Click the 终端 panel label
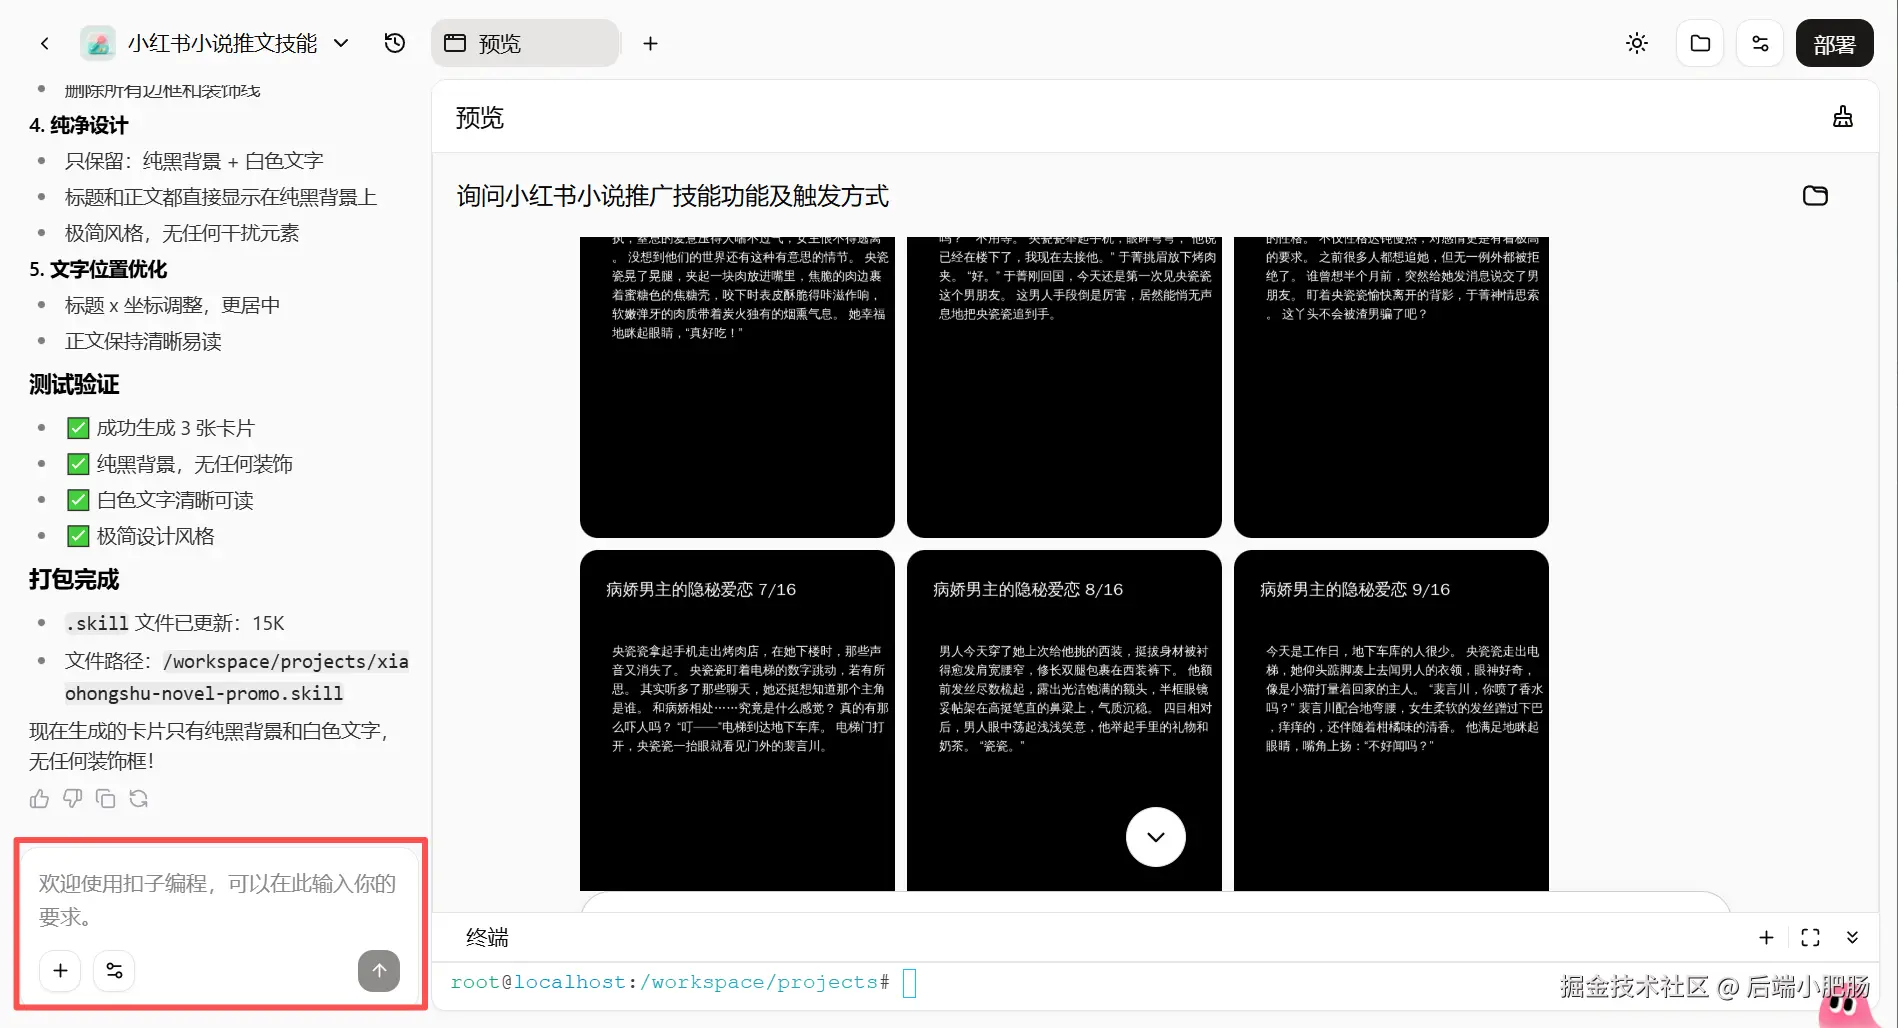This screenshot has width=1898, height=1028. coord(488,937)
